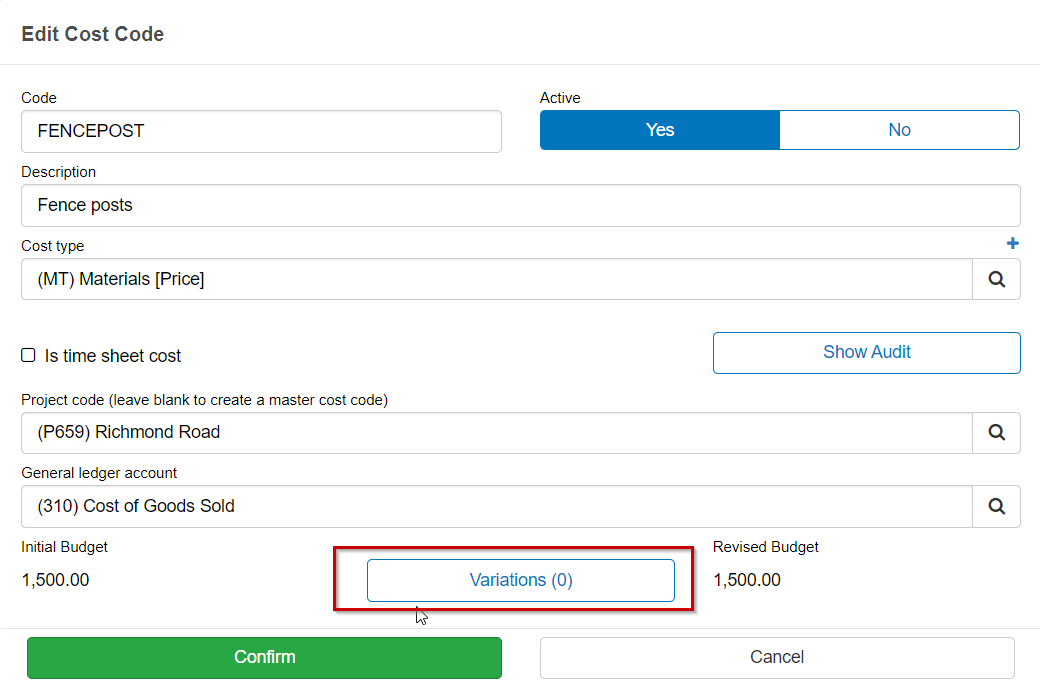The width and height of the screenshot is (1040, 692).
Task: Set Active to Yes
Action: [x=660, y=130]
